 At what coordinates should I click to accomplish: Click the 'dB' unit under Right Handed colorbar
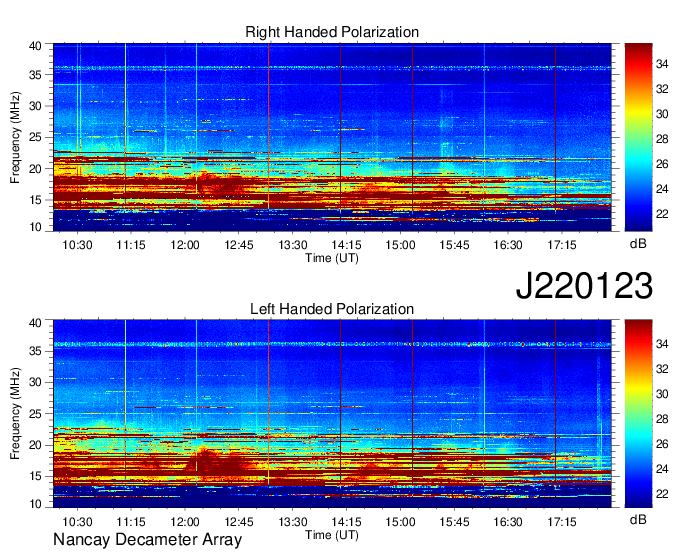point(638,243)
